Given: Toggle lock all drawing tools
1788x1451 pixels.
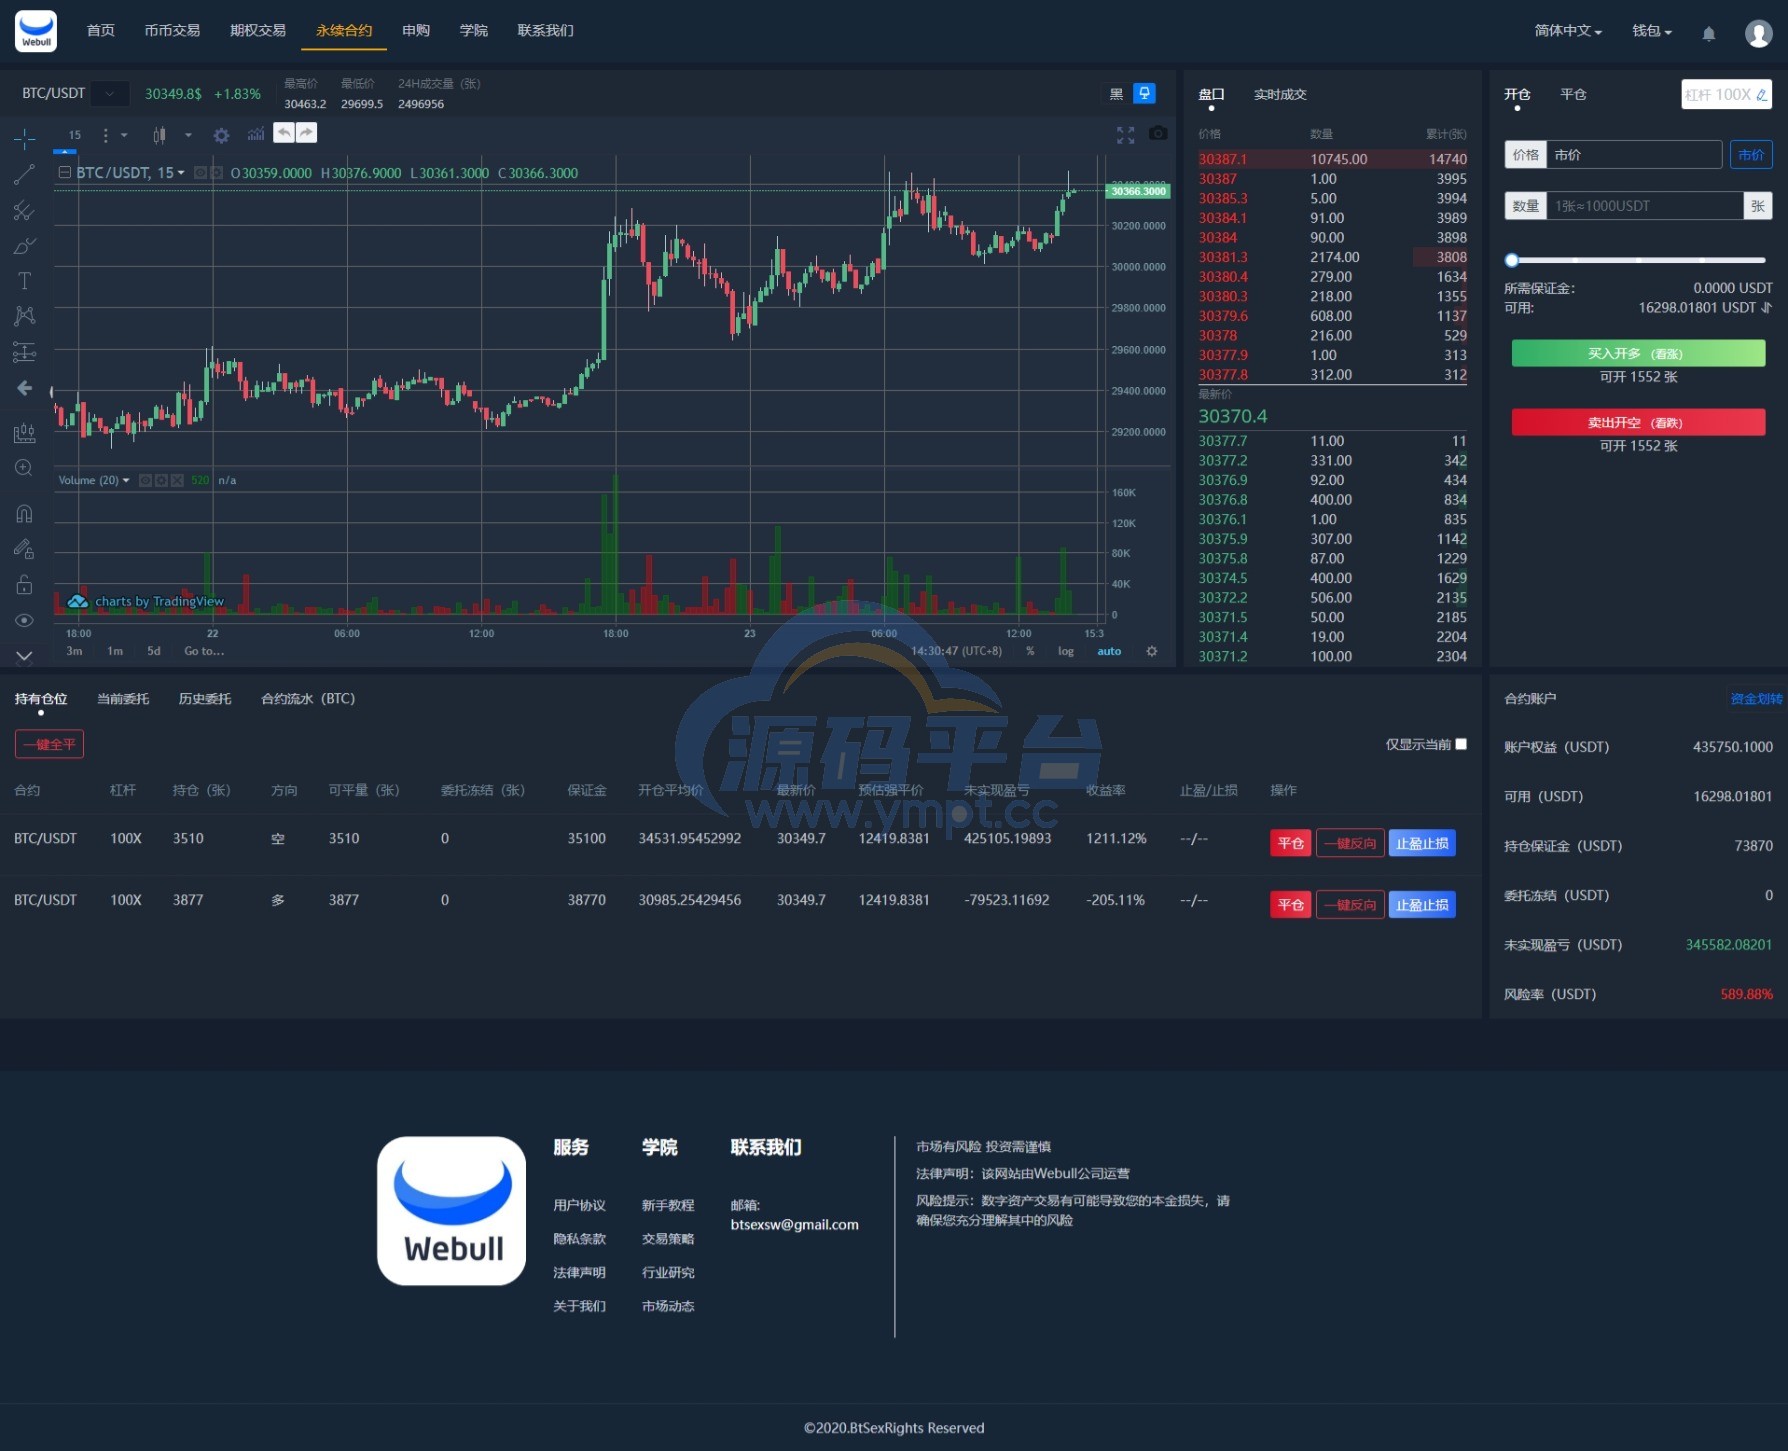Looking at the screenshot, I should (25, 585).
